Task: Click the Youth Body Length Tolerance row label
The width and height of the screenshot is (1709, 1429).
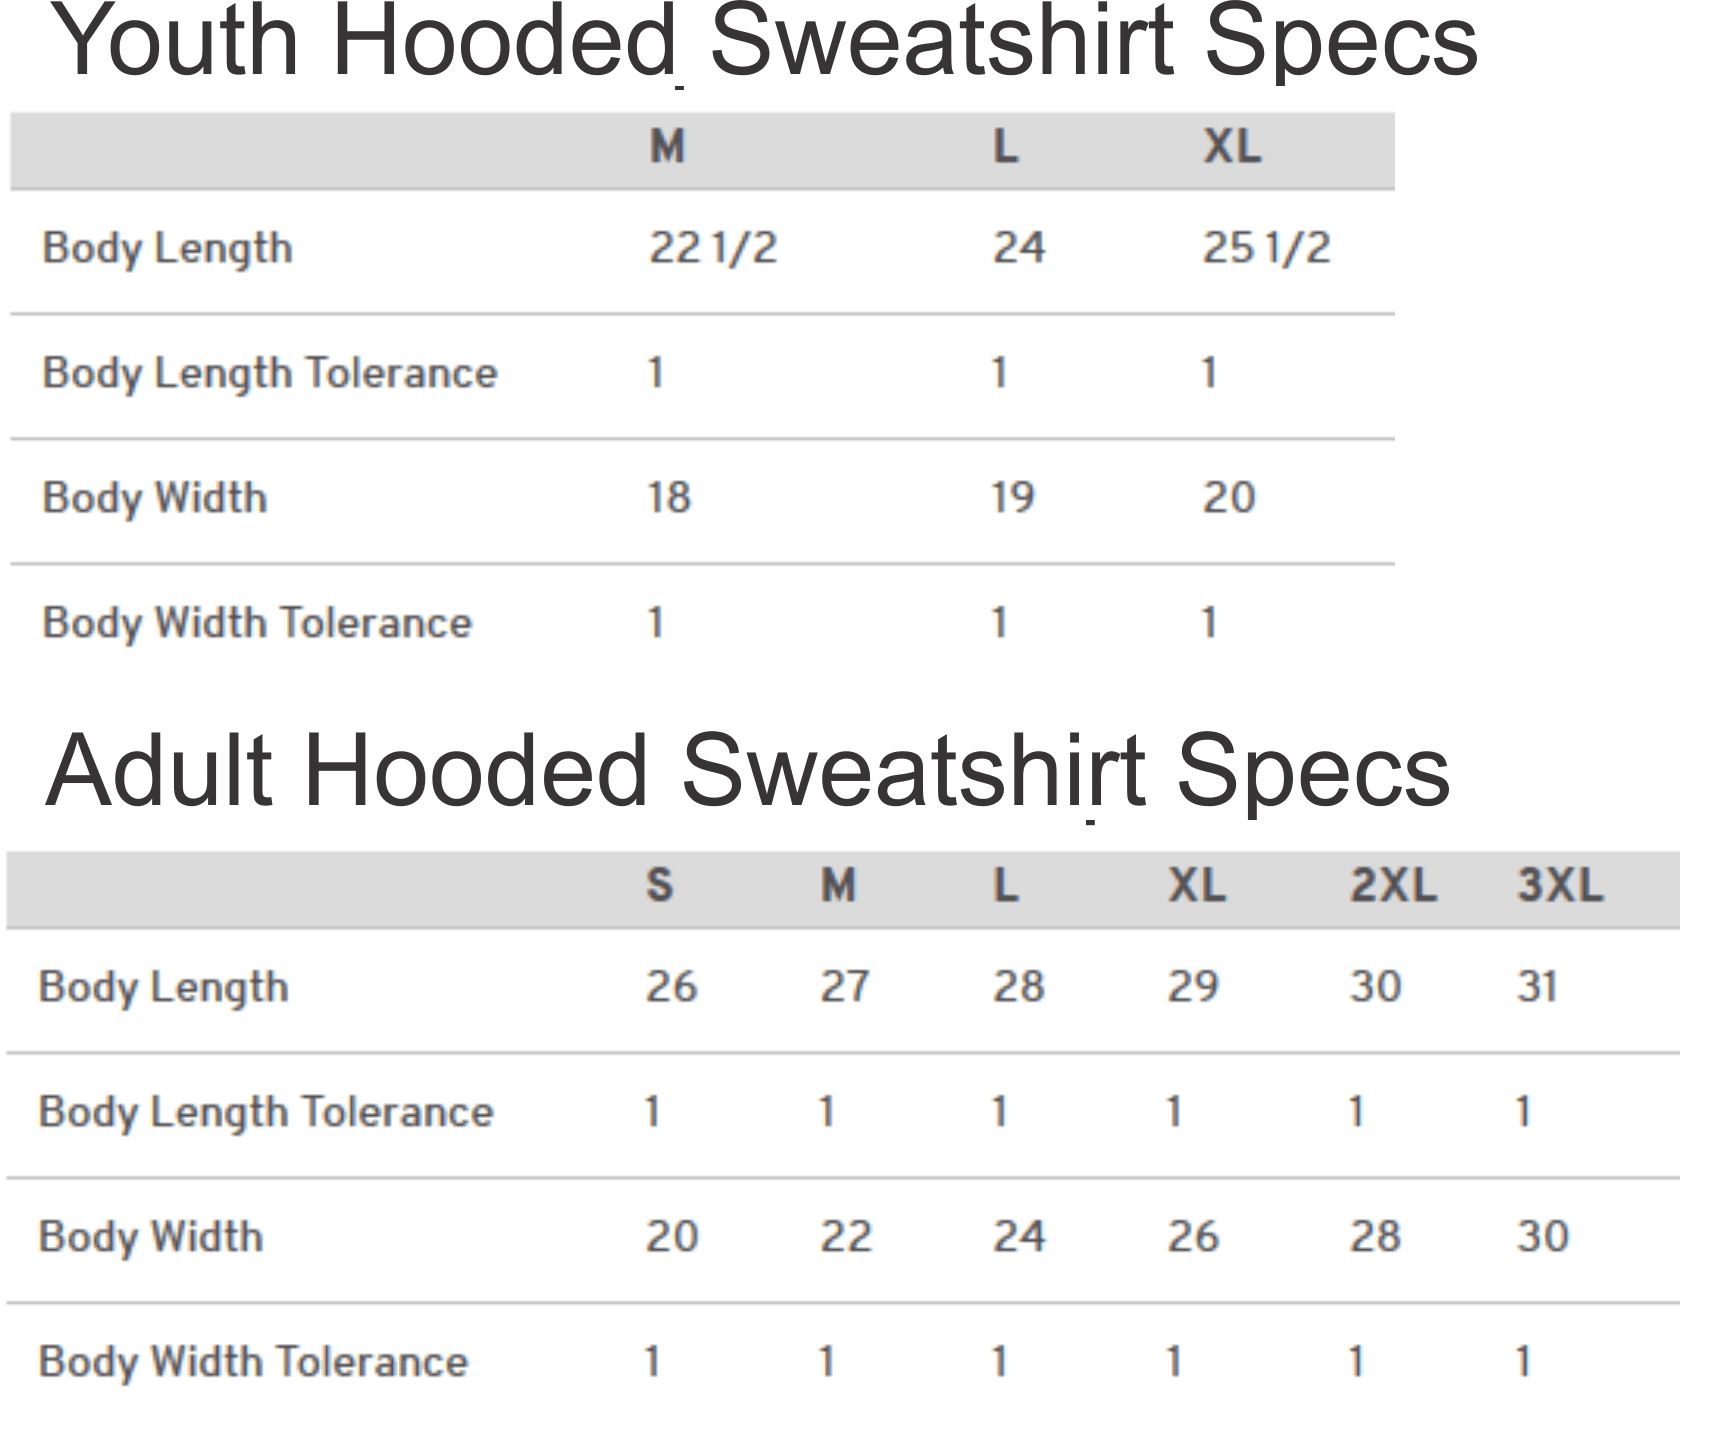Action: (269, 374)
